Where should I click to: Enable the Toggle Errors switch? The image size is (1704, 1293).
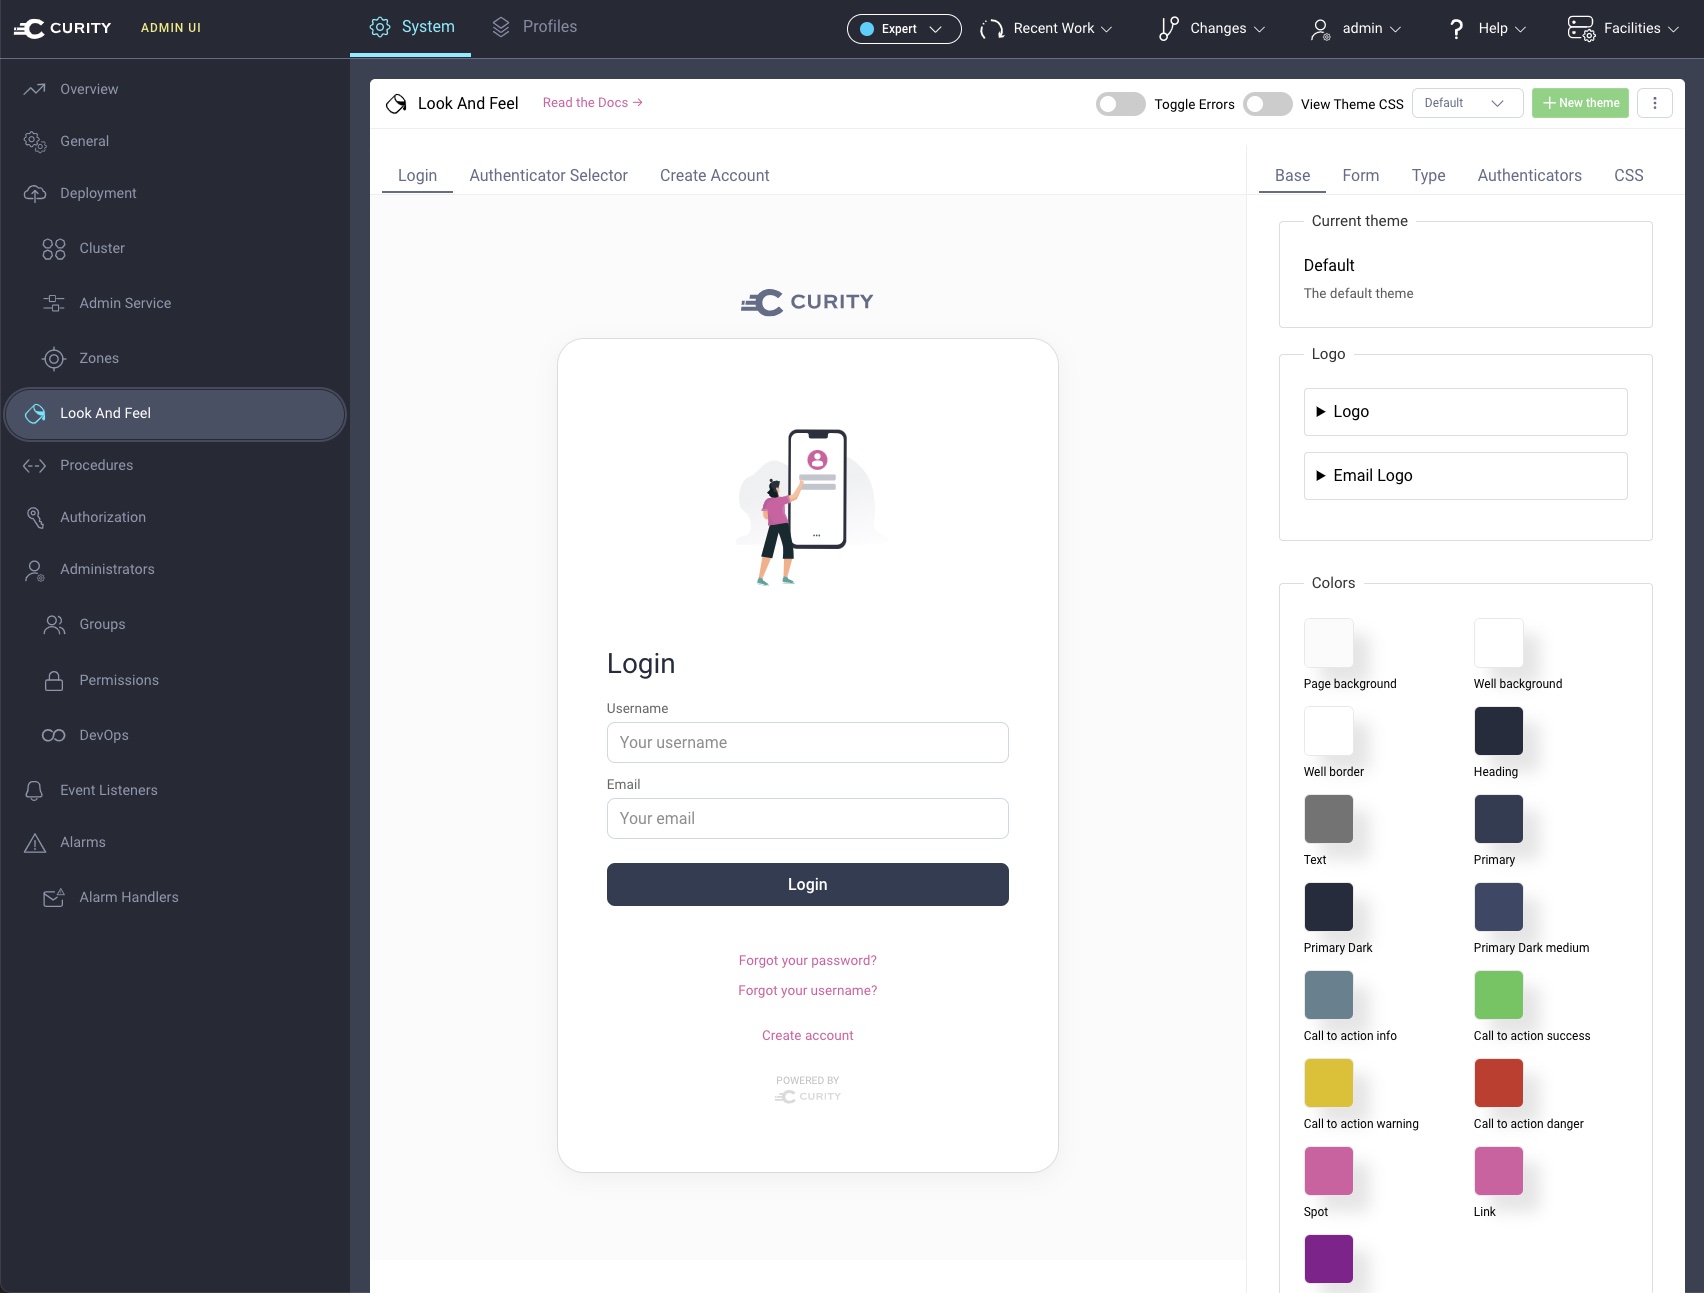(x=1120, y=103)
